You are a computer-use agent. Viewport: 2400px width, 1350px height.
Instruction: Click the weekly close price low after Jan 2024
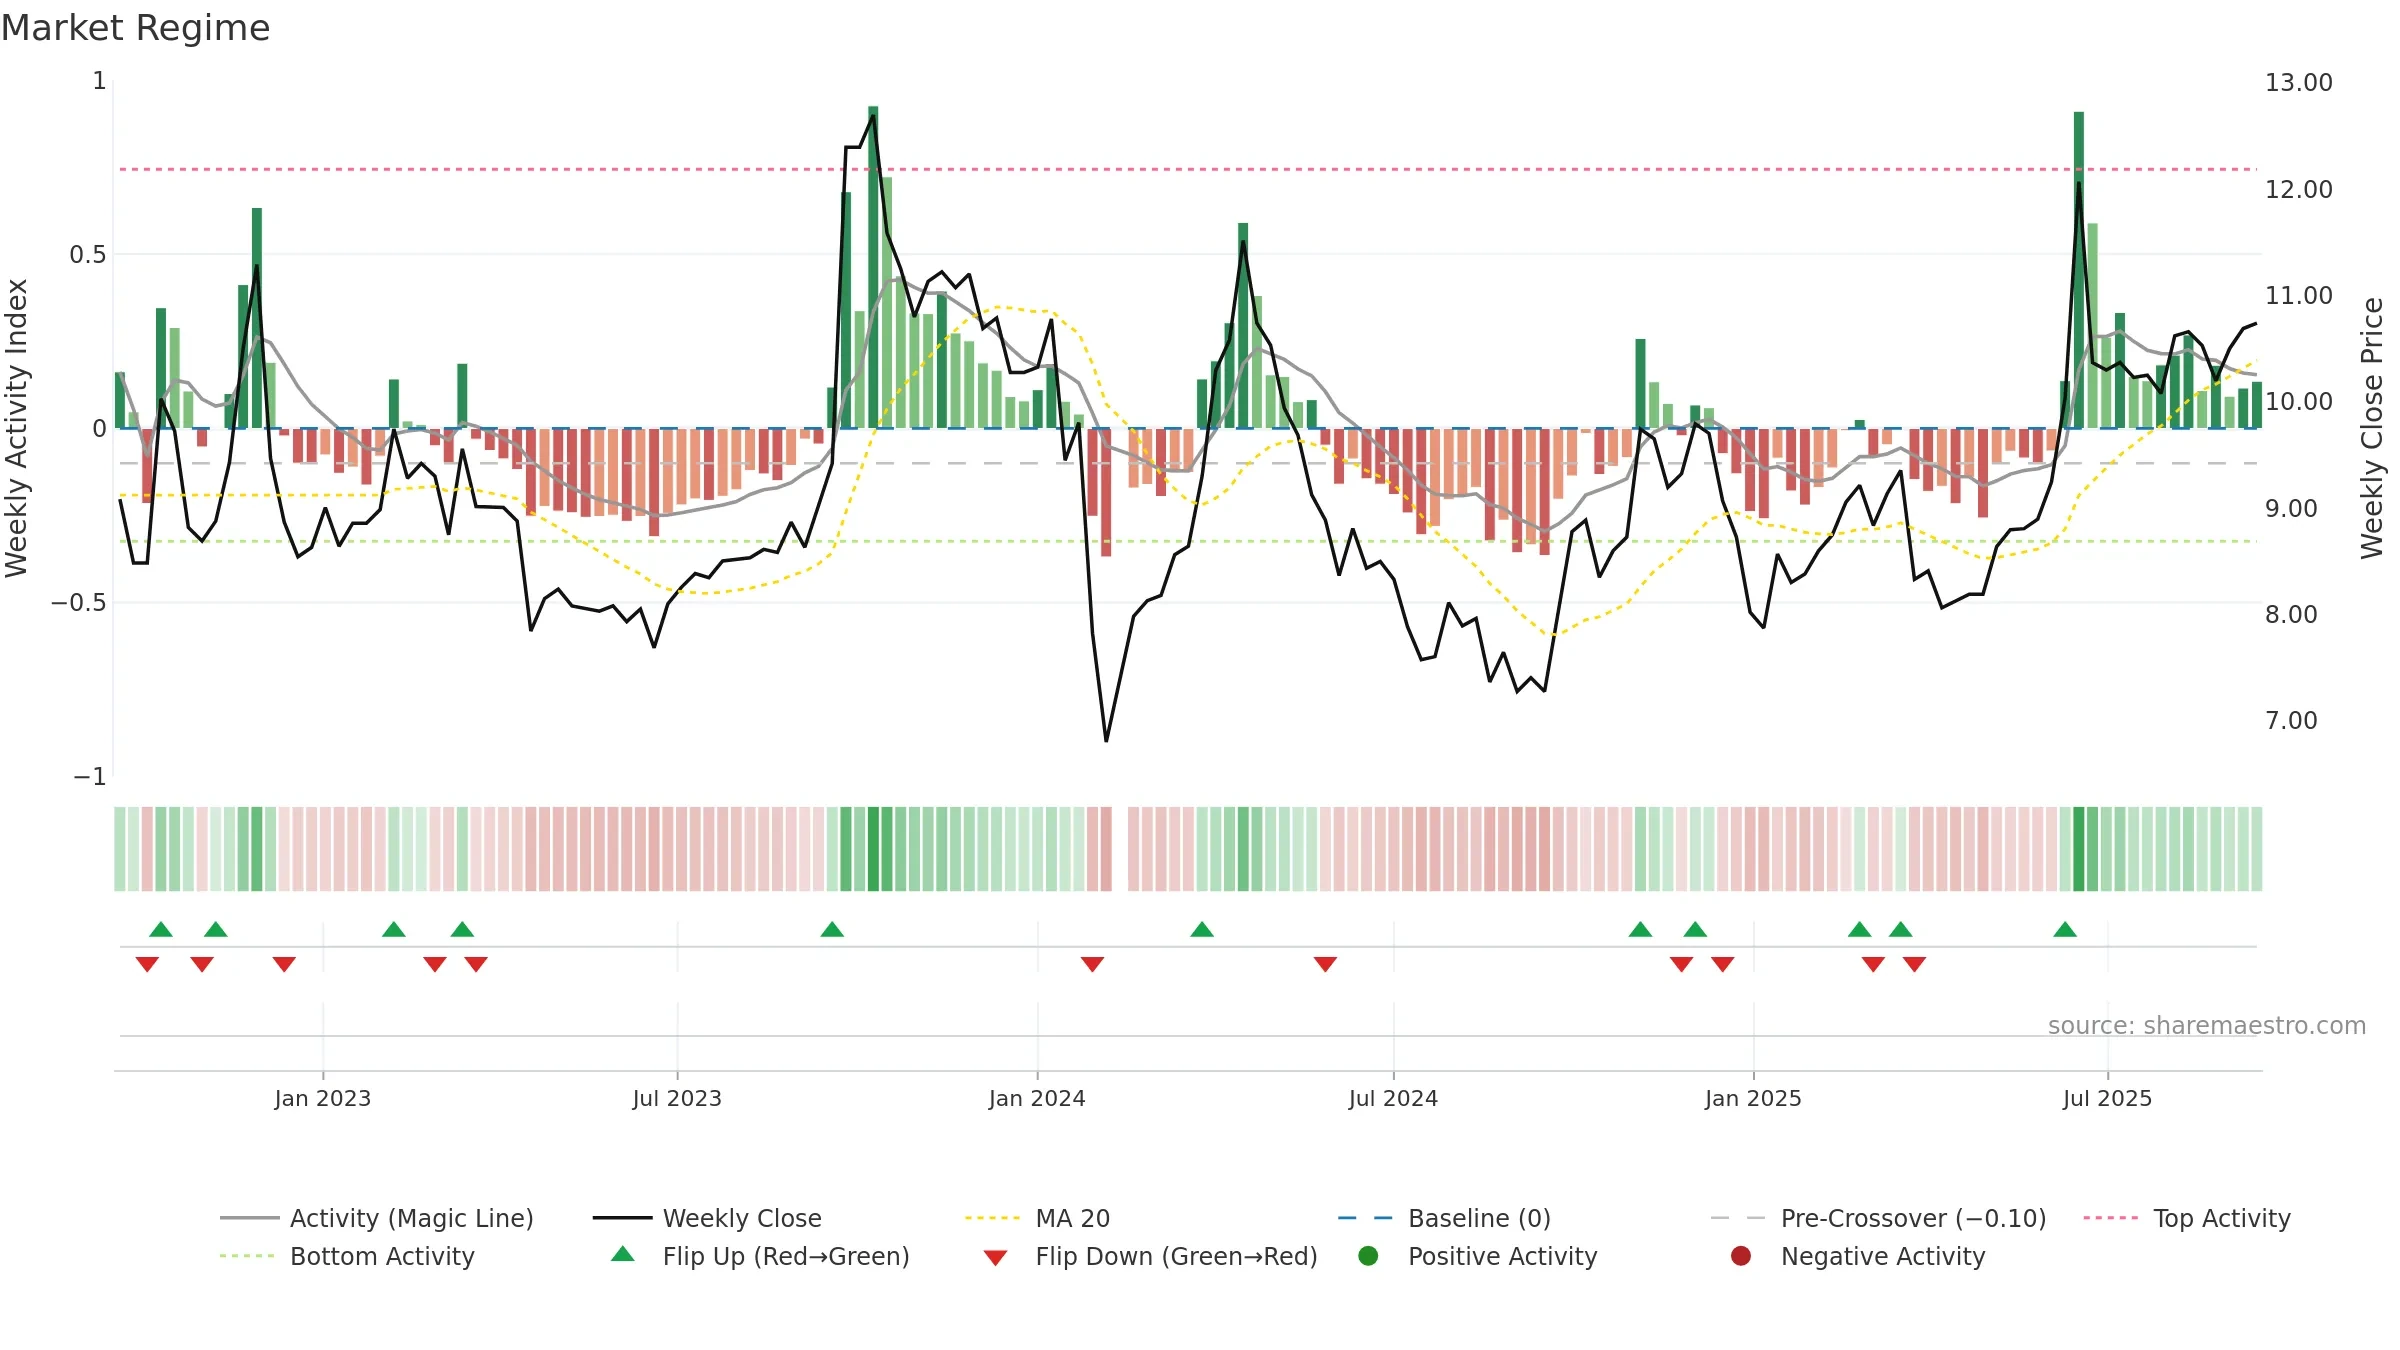1106,741
